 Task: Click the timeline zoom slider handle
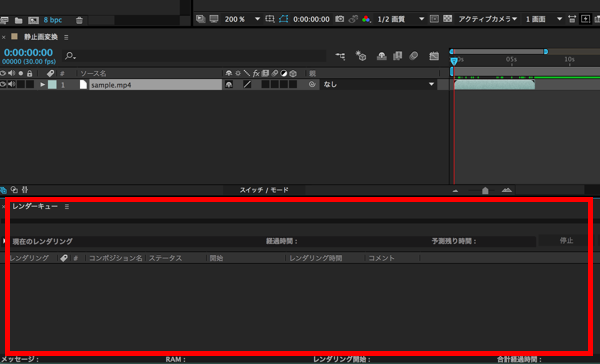(x=485, y=190)
